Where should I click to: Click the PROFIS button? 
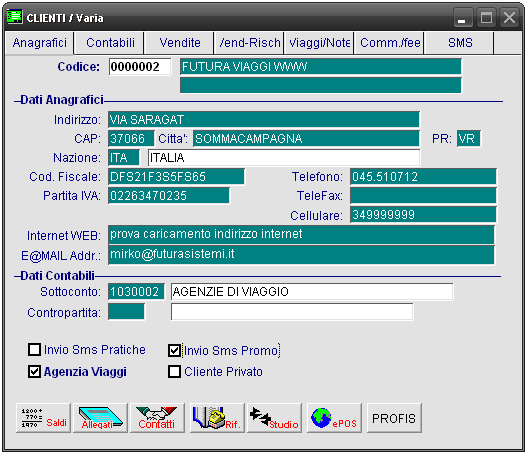tap(394, 418)
